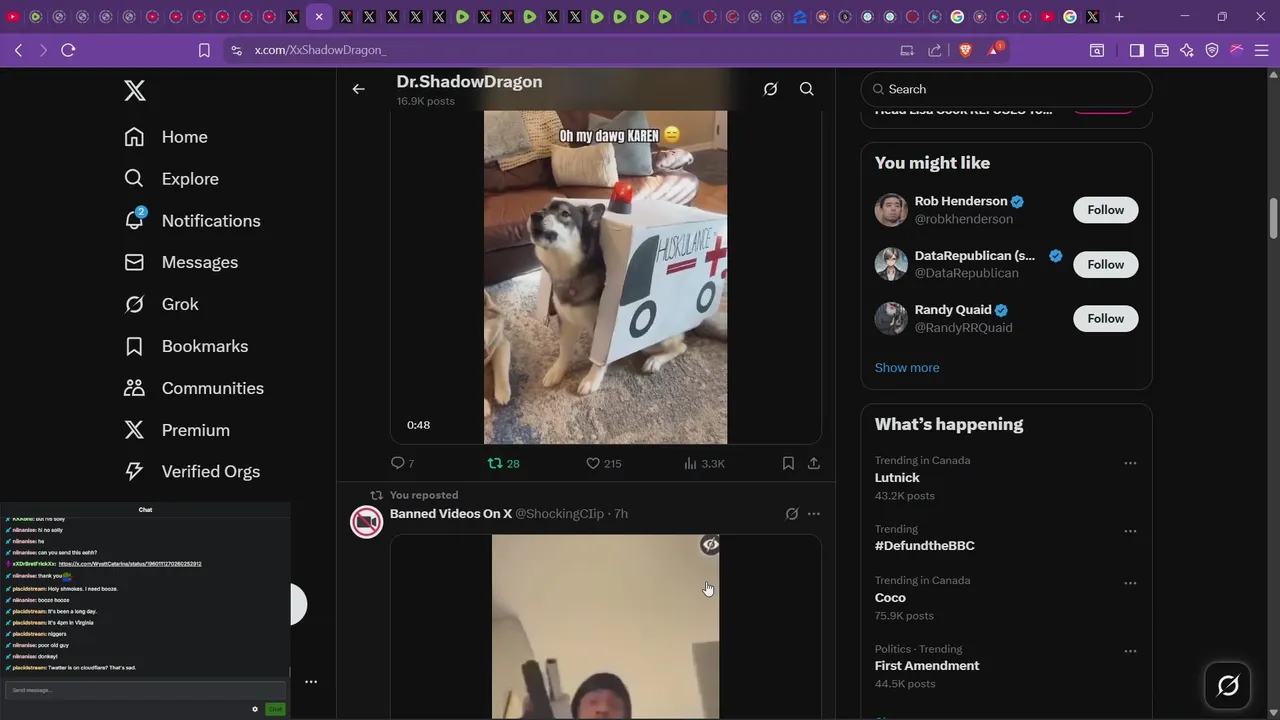Open floating Grok button at bottom right

tap(1228, 685)
